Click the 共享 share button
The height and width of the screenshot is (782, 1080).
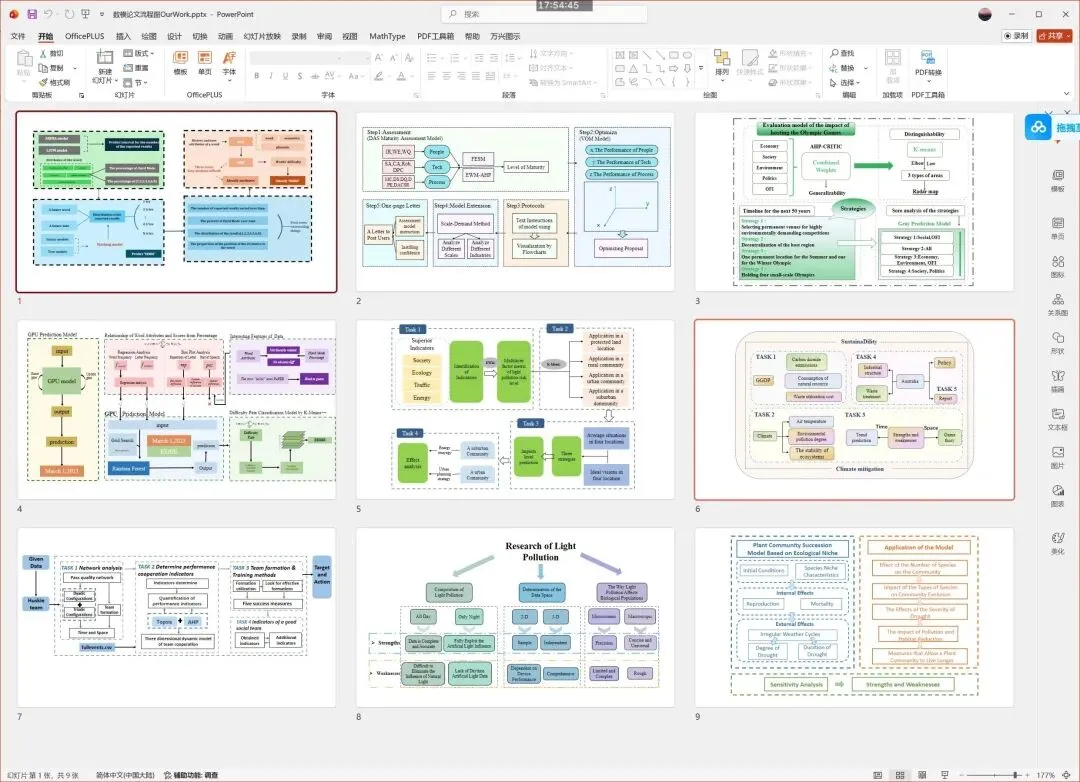point(1054,36)
